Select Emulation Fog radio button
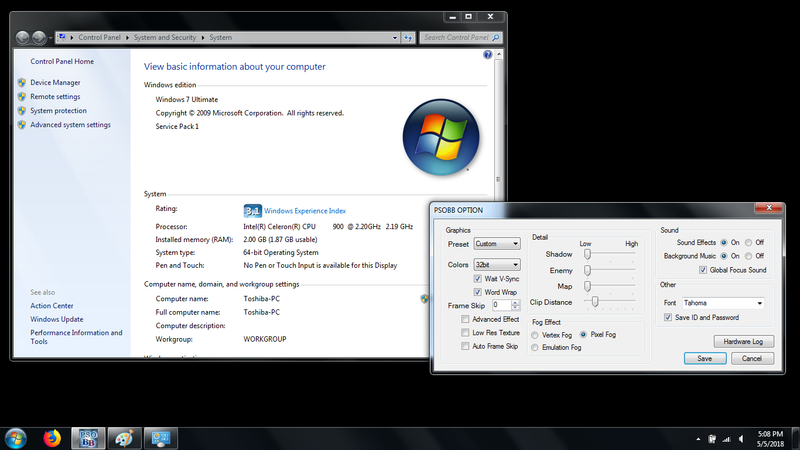Screen dimensions: 800x450 535,347
